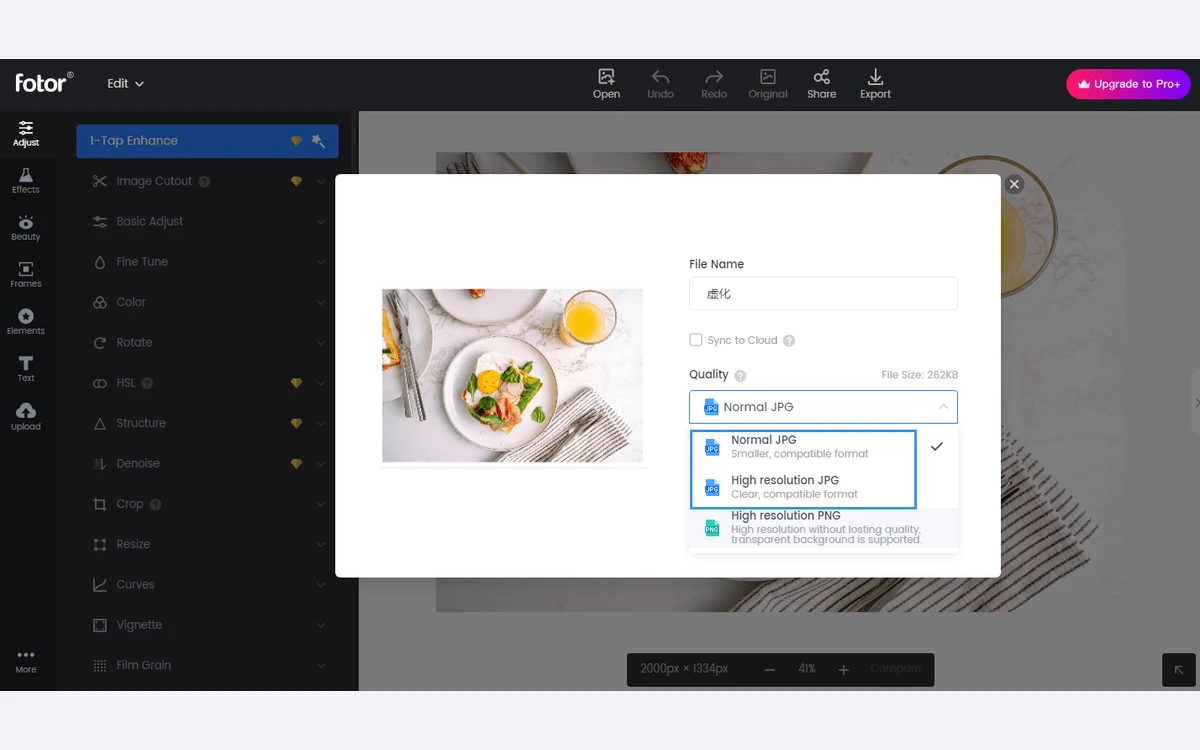Click the help icon beside Crop

(155, 504)
